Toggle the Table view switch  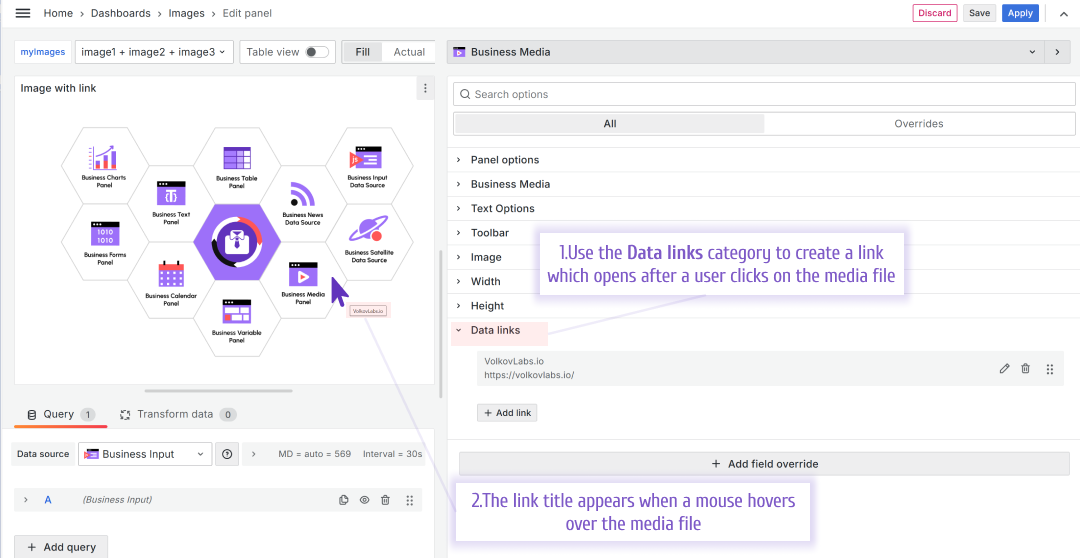[316, 52]
